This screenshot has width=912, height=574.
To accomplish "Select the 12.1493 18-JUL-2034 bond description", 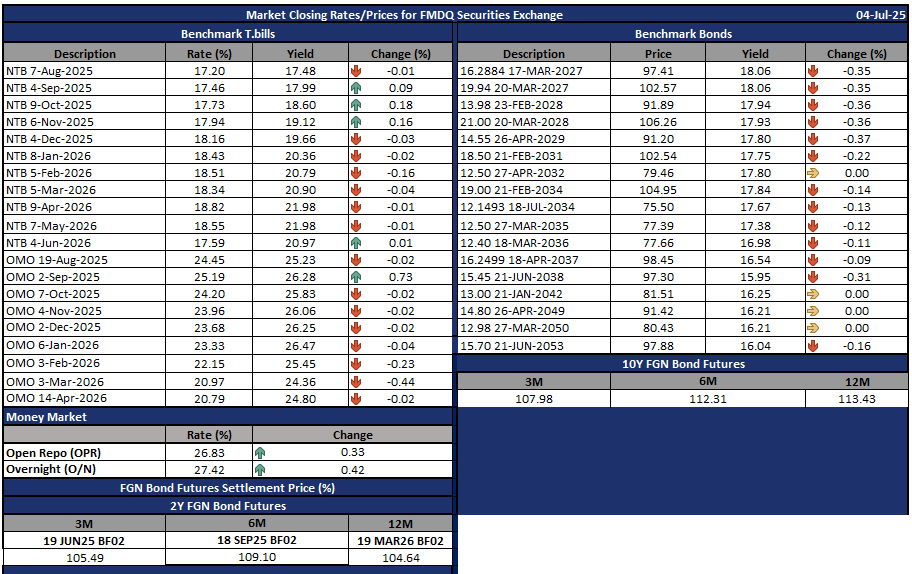I will 534,207.
